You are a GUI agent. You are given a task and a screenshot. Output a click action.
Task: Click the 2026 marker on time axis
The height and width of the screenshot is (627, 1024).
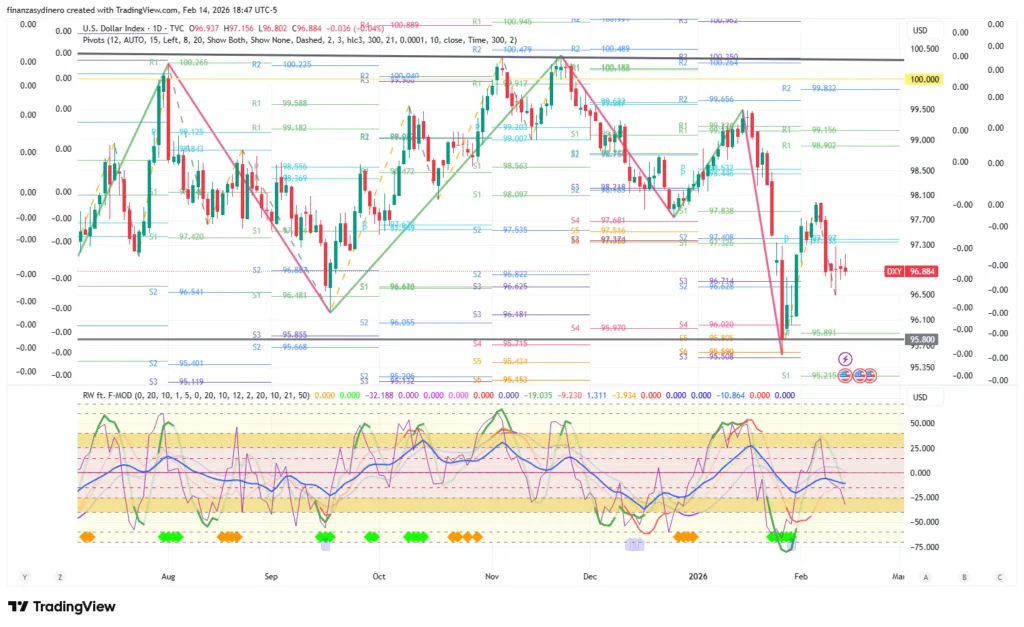coord(698,577)
